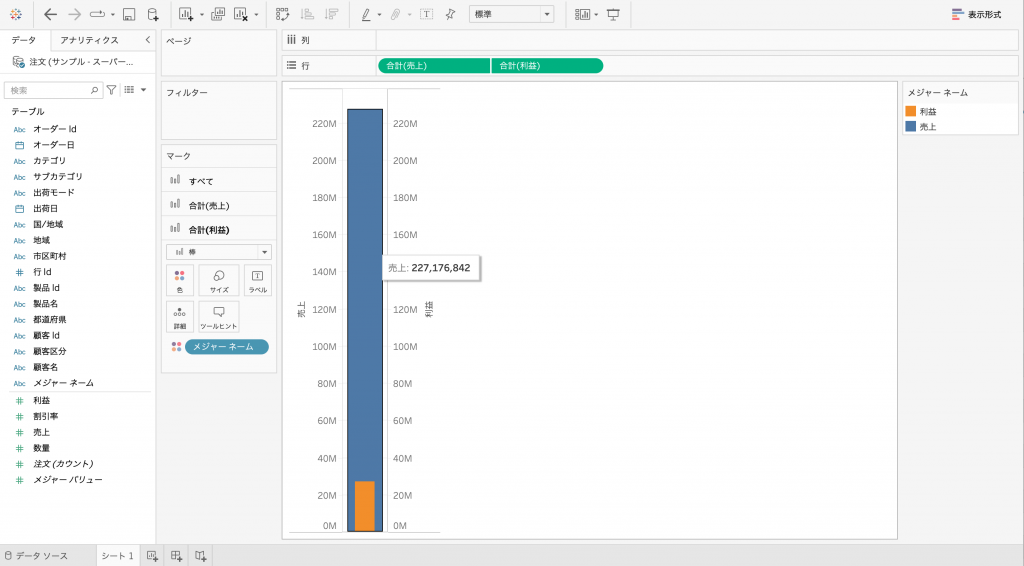
Task: Clear the sheet using the toolbar icon
Action: coord(242,14)
